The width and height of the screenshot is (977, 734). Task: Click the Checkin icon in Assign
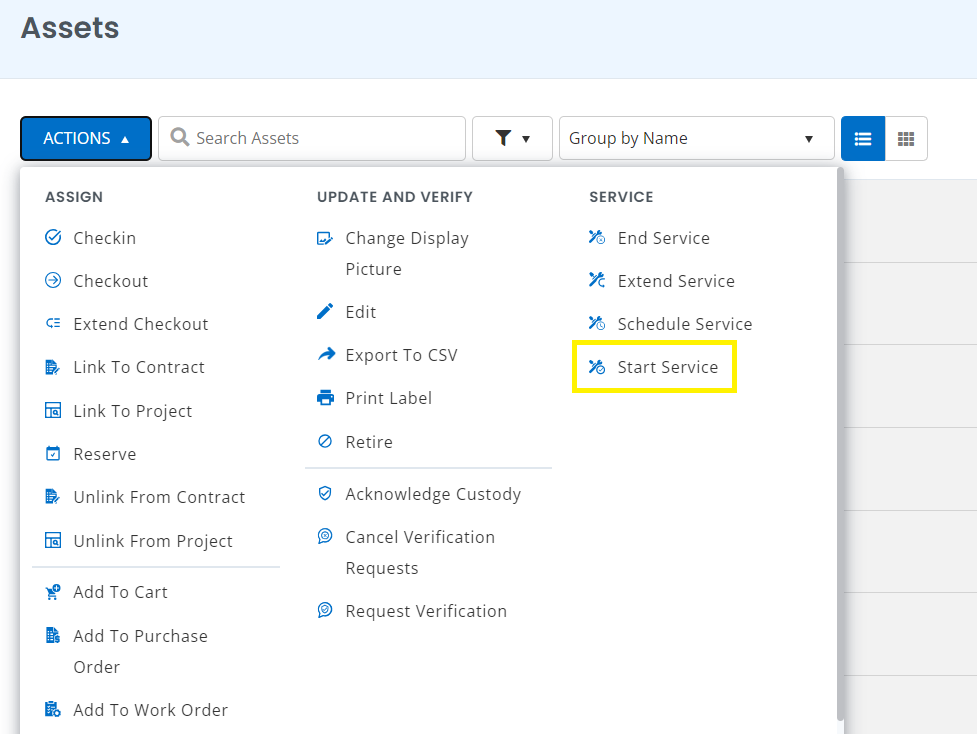point(53,238)
